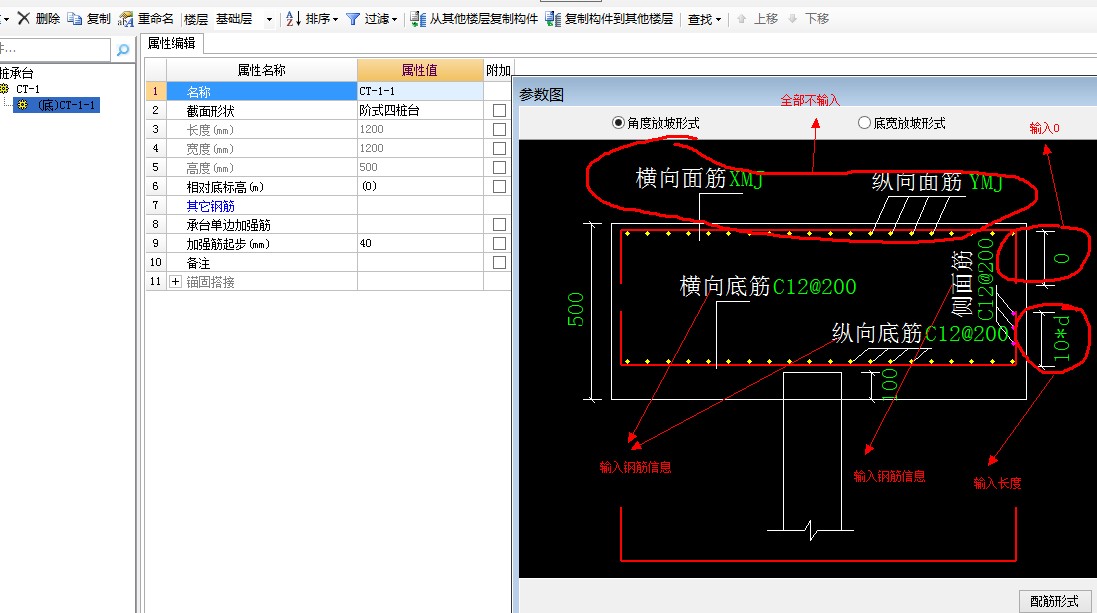This screenshot has width=1097, height=613.
Task: Click the reinforcement start value 40 cell
Action: pos(420,244)
